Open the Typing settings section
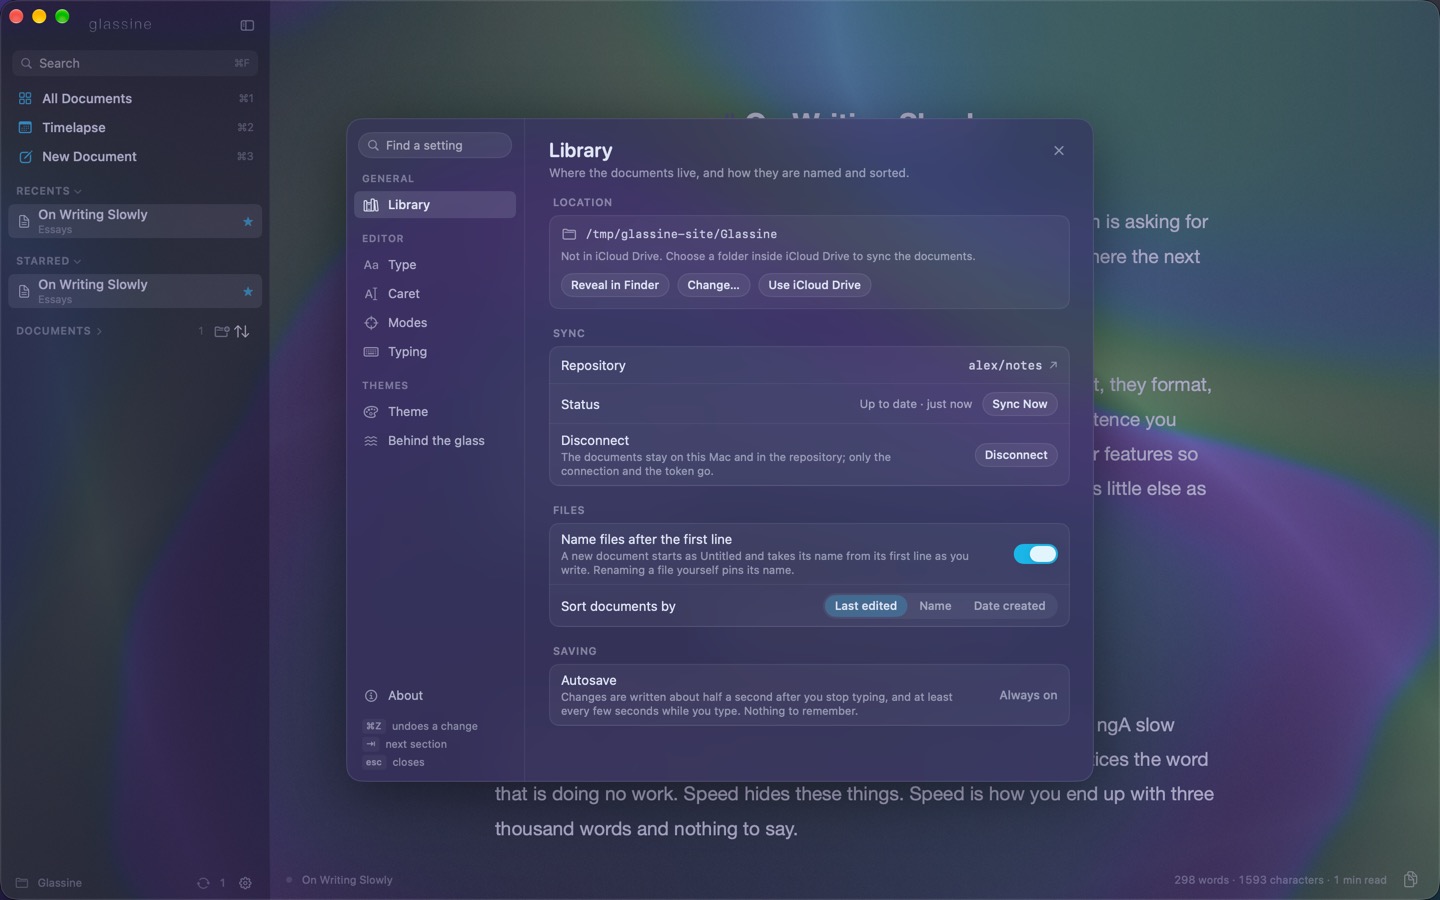1440x900 pixels. 435,352
